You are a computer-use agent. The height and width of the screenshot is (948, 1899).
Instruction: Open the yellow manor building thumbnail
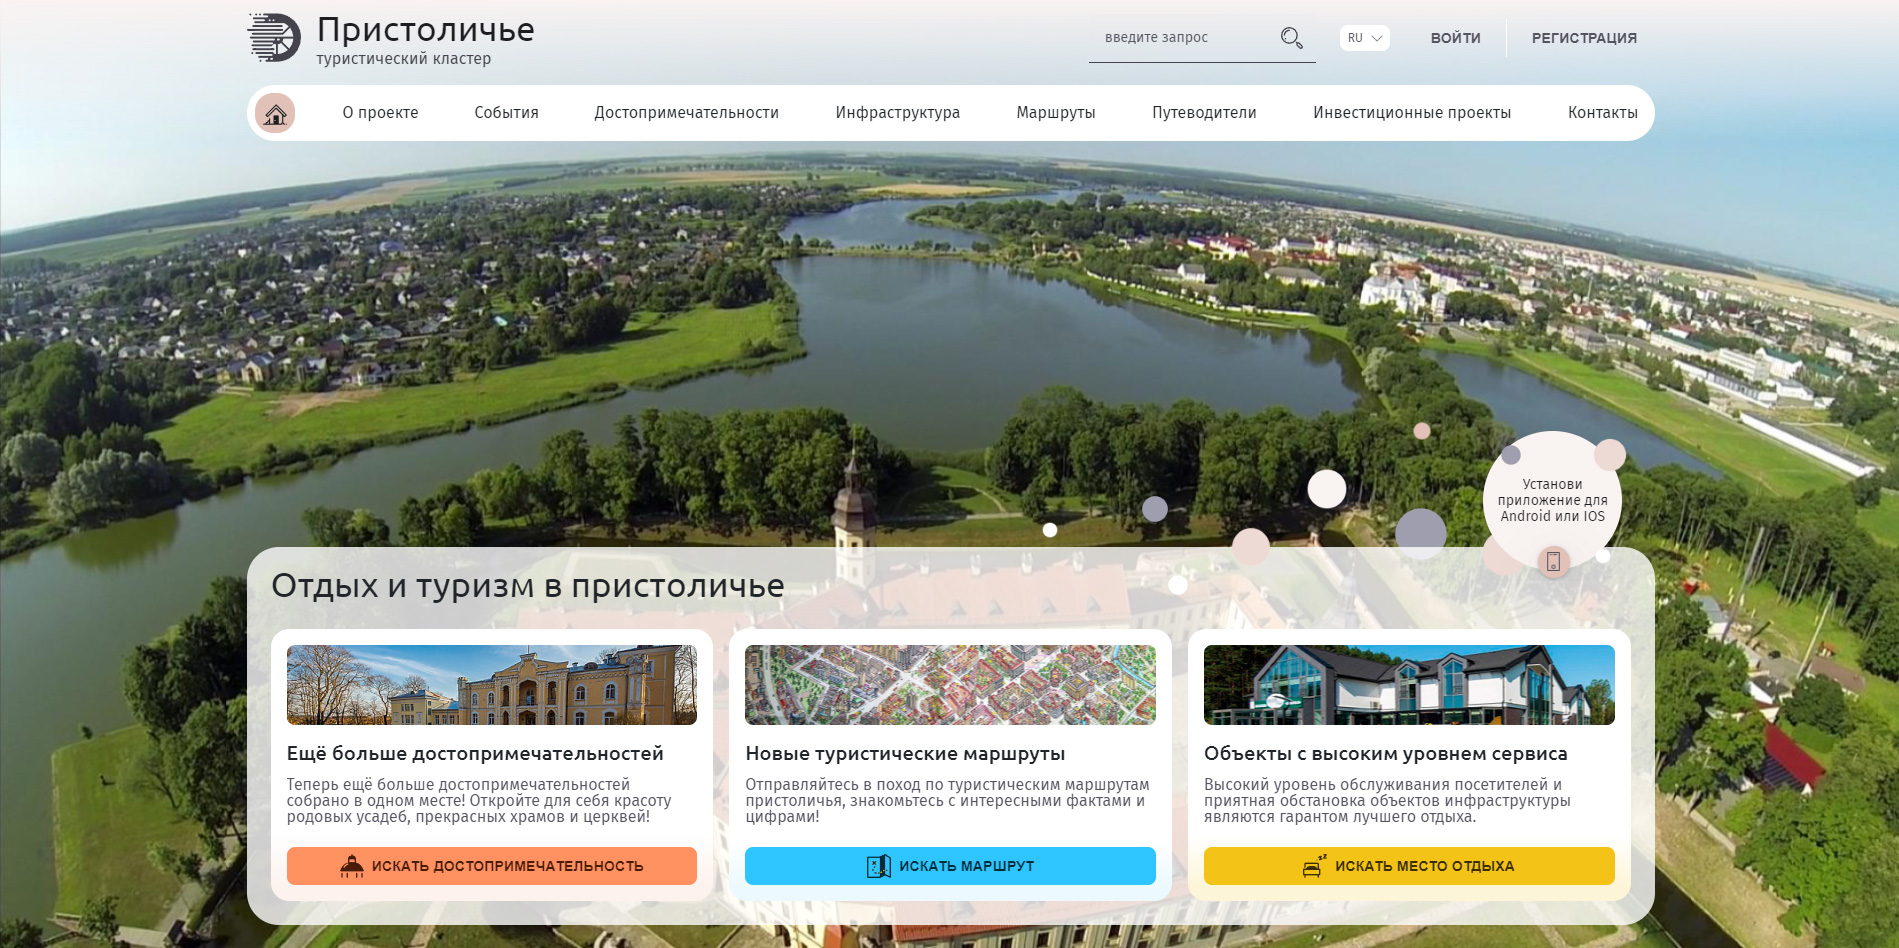coord(492,685)
